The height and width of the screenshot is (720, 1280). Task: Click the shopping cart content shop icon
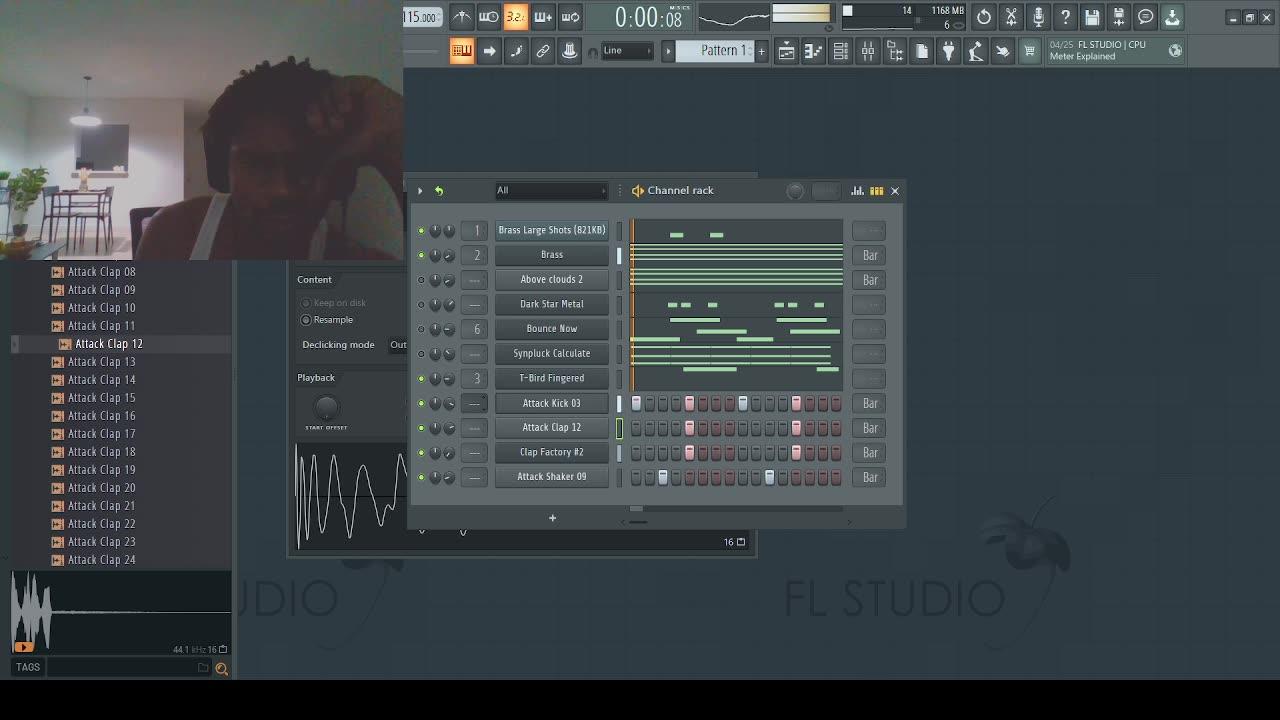1029,51
